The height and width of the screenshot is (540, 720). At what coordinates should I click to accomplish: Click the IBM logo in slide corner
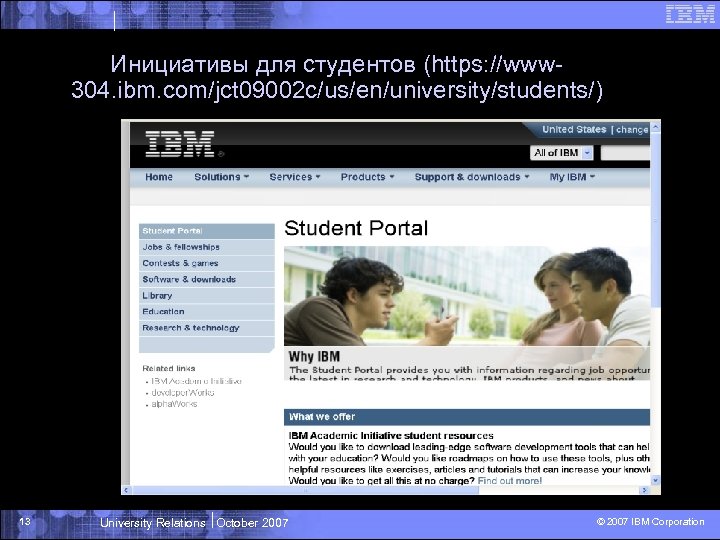[690, 14]
